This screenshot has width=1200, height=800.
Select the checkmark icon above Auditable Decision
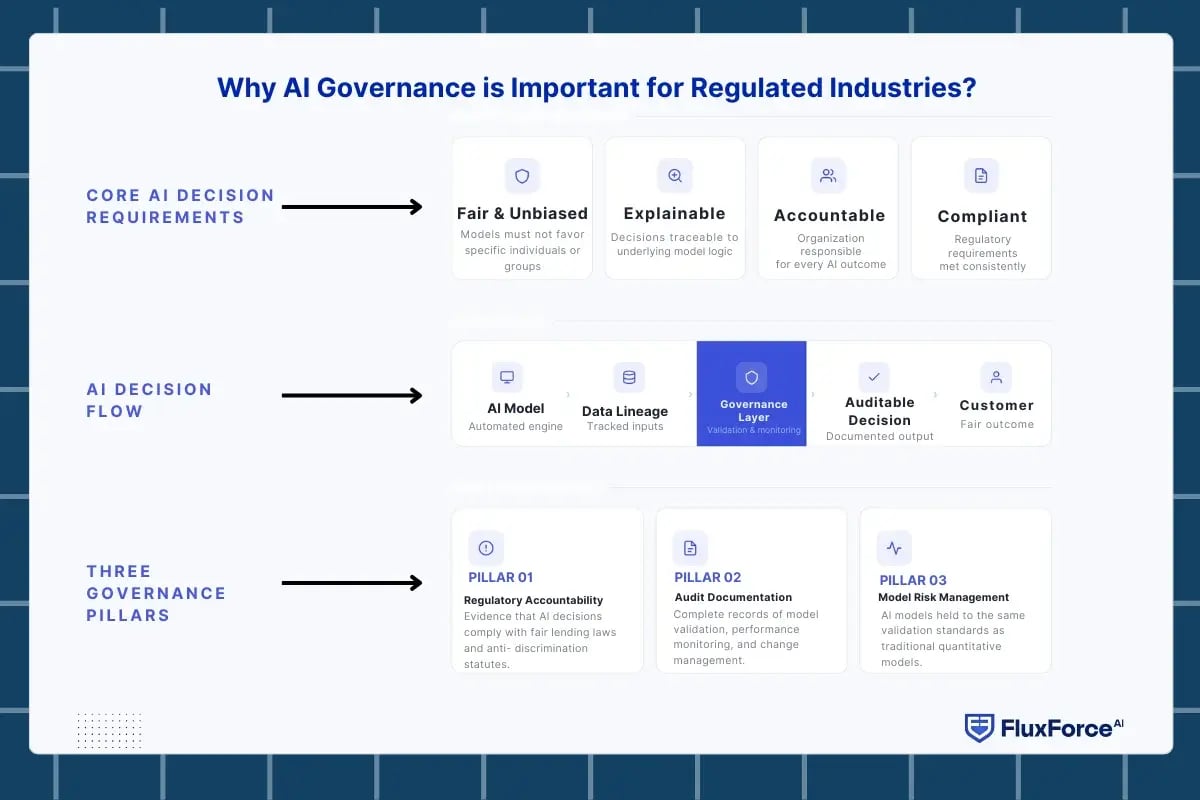coord(874,376)
